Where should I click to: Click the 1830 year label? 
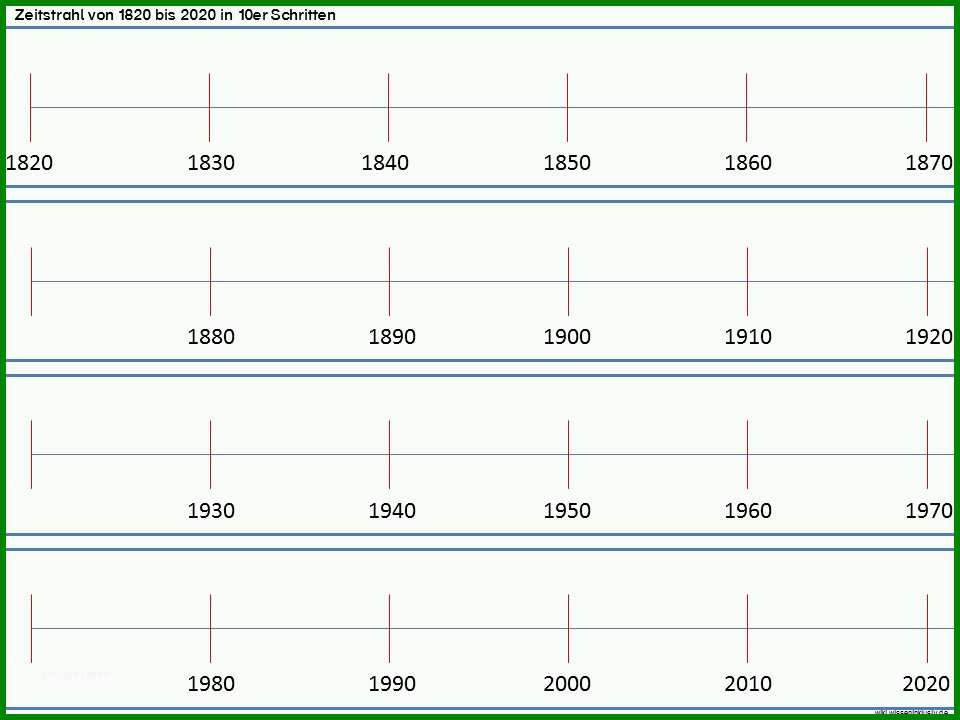tap(211, 163)
